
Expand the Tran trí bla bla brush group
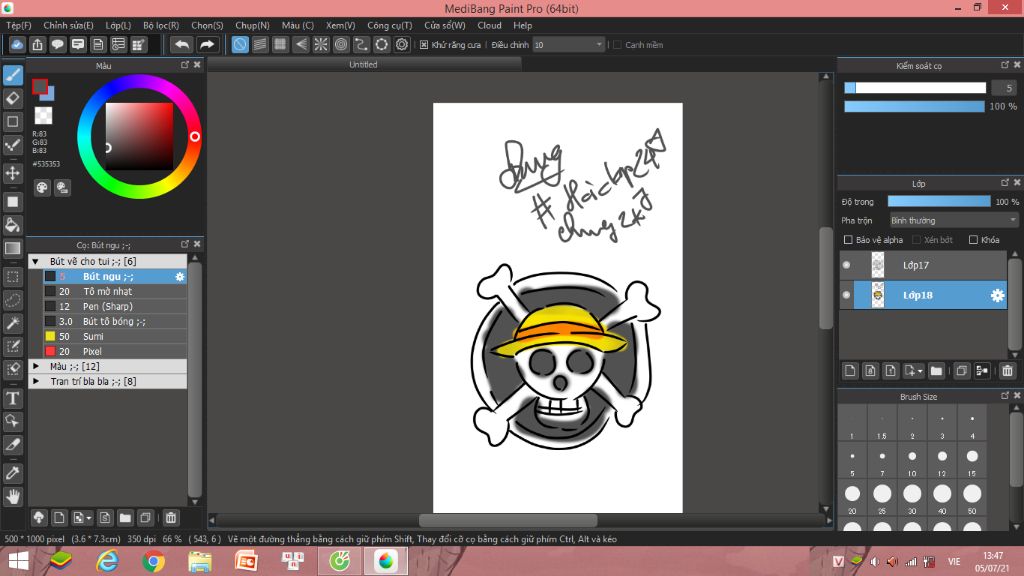(36, 381)
